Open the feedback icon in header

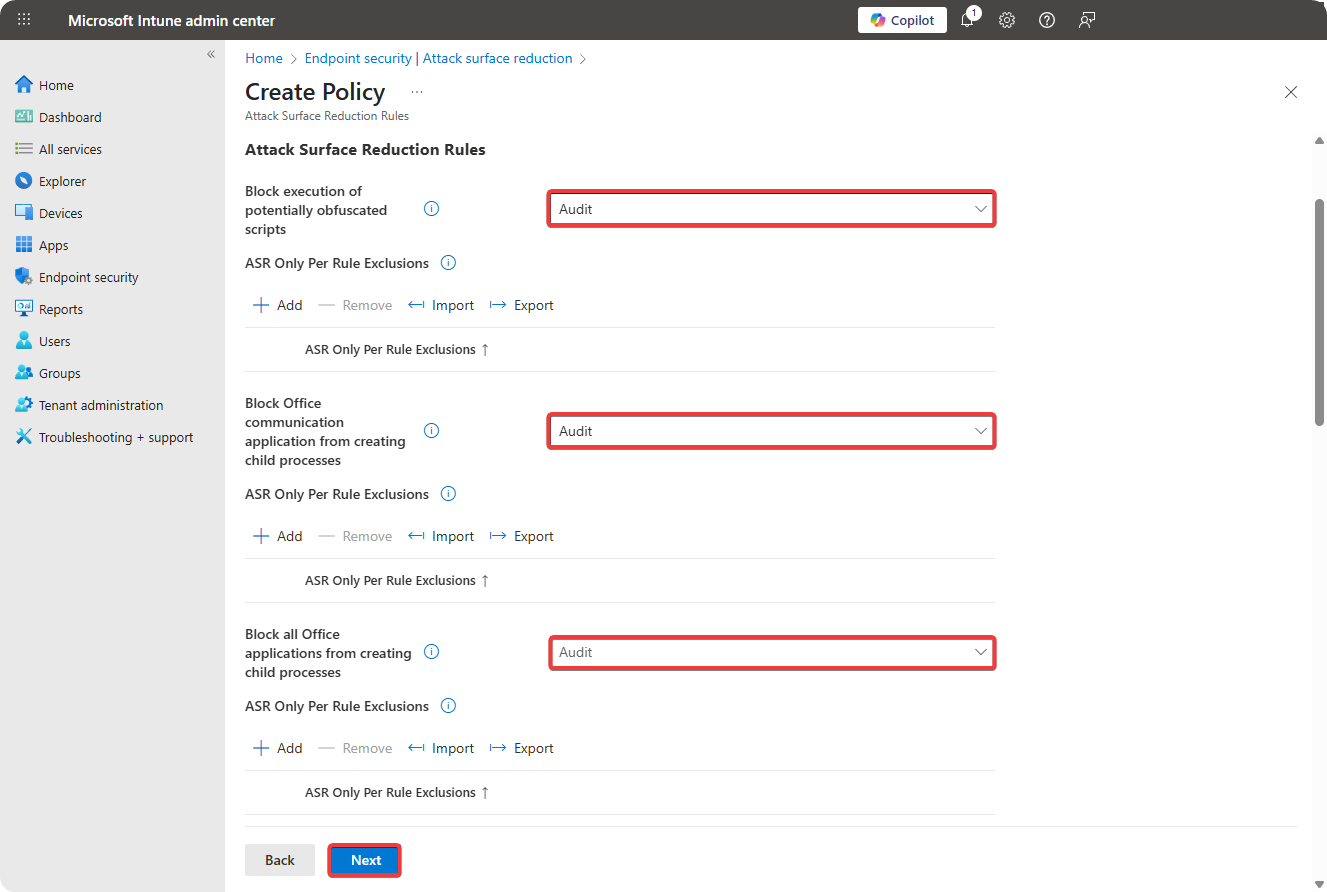[1087, 20]
